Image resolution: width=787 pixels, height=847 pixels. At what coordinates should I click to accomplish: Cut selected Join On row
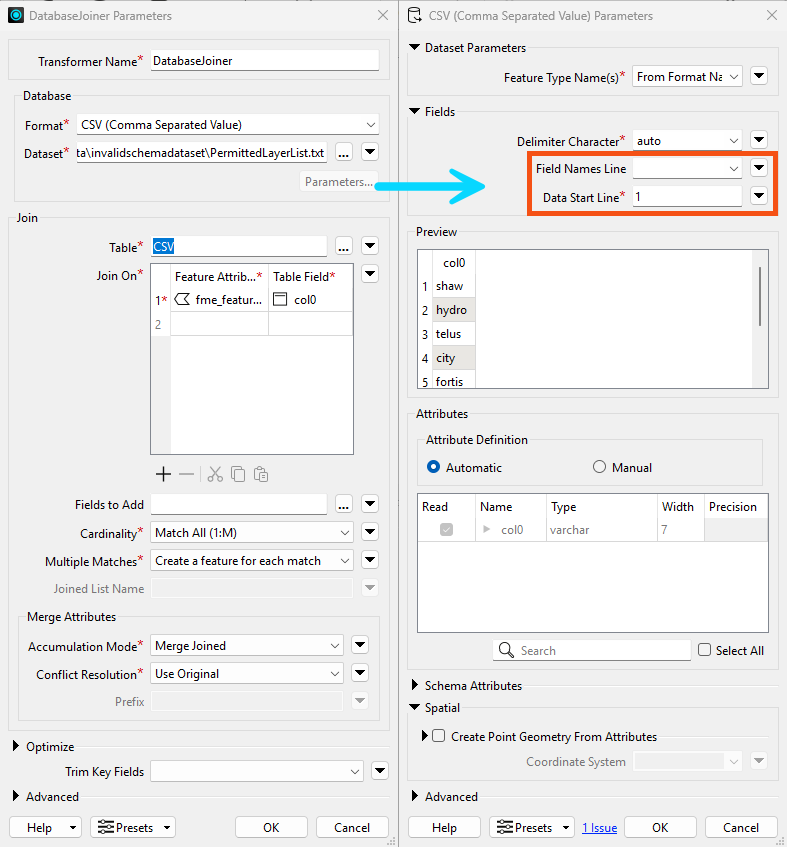(x=215, y=474)
